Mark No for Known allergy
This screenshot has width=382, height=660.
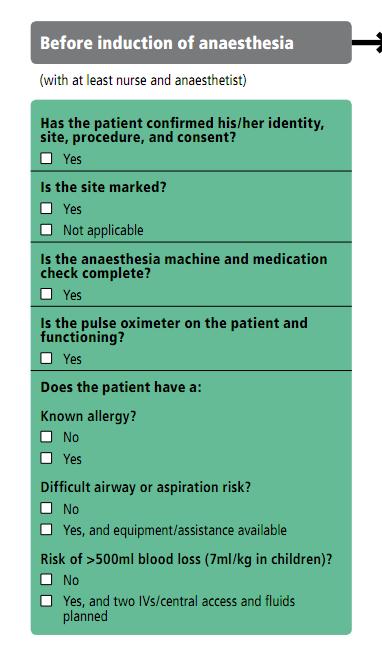tap(46, 436)
